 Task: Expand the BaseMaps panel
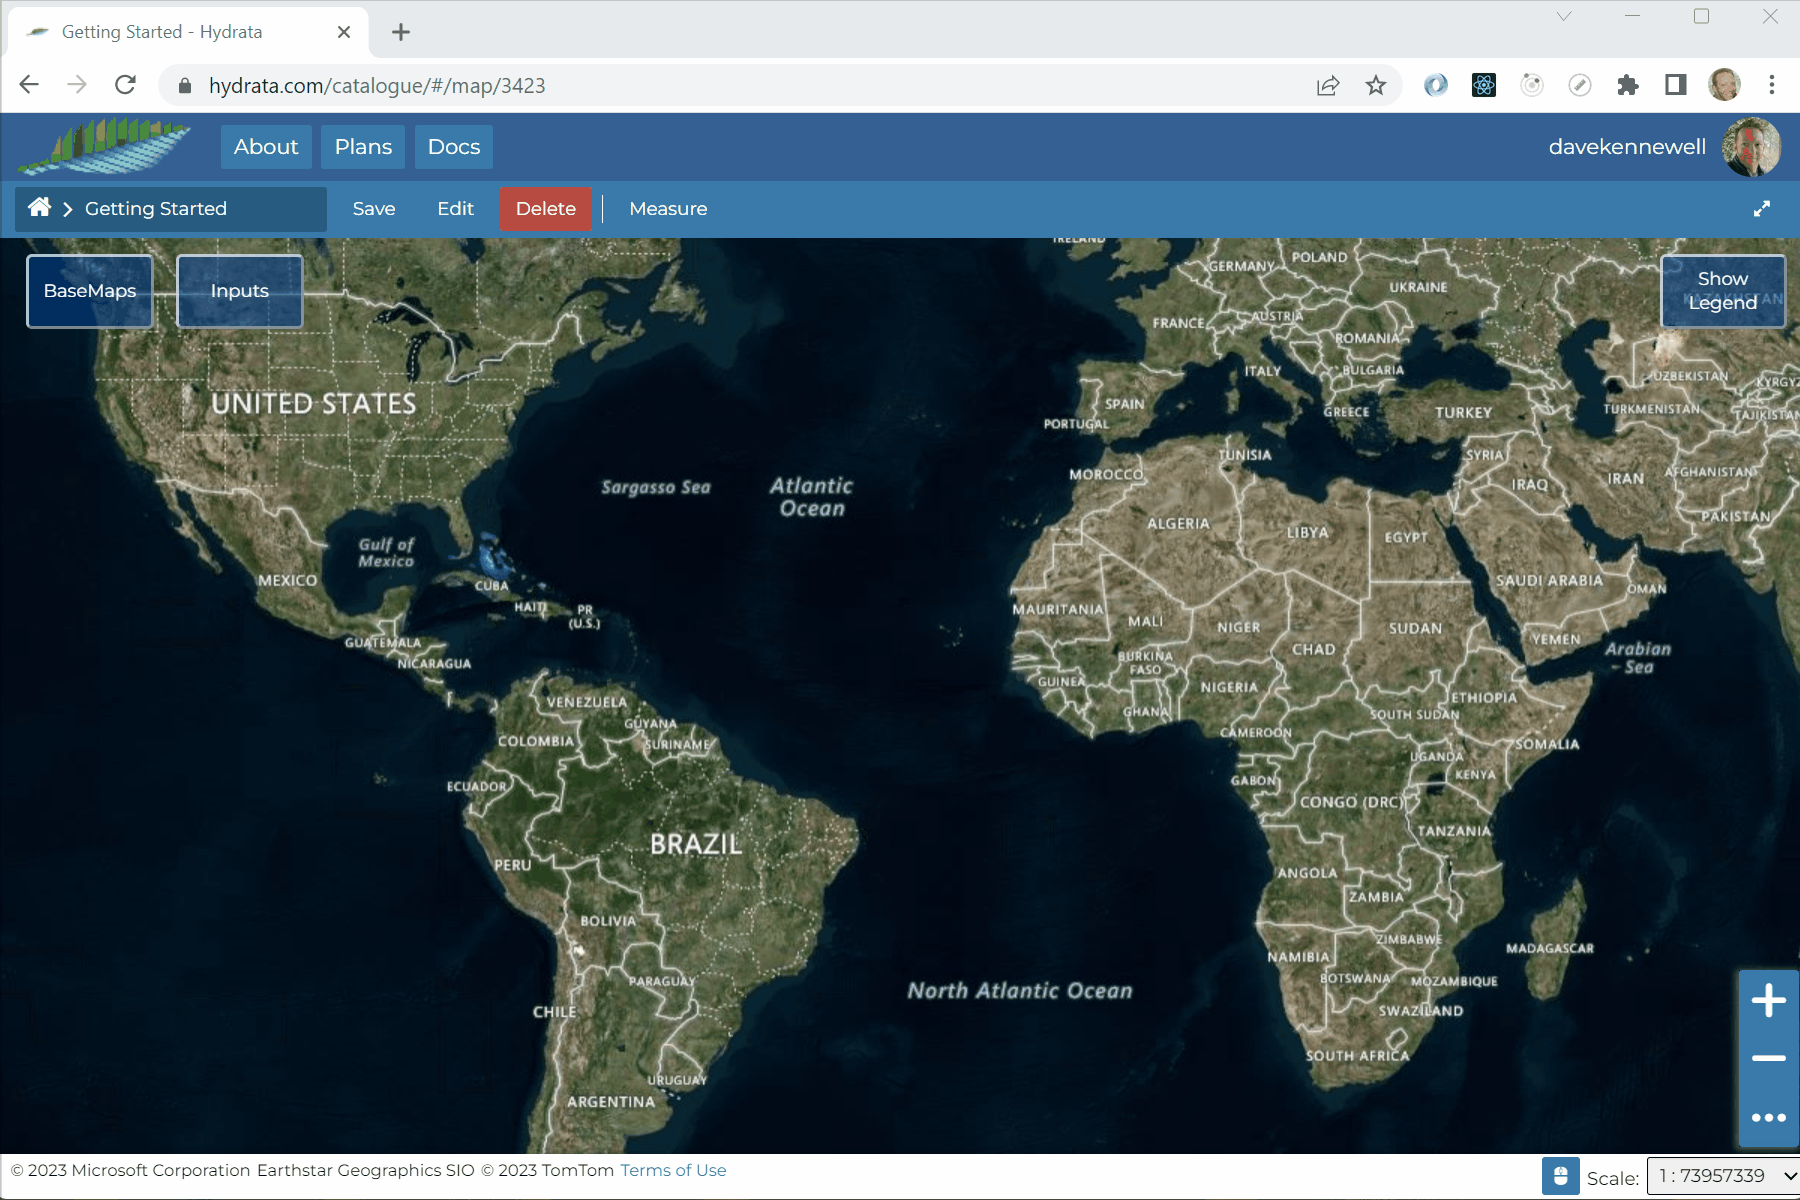pyautogui.click(x=90, y=291)
